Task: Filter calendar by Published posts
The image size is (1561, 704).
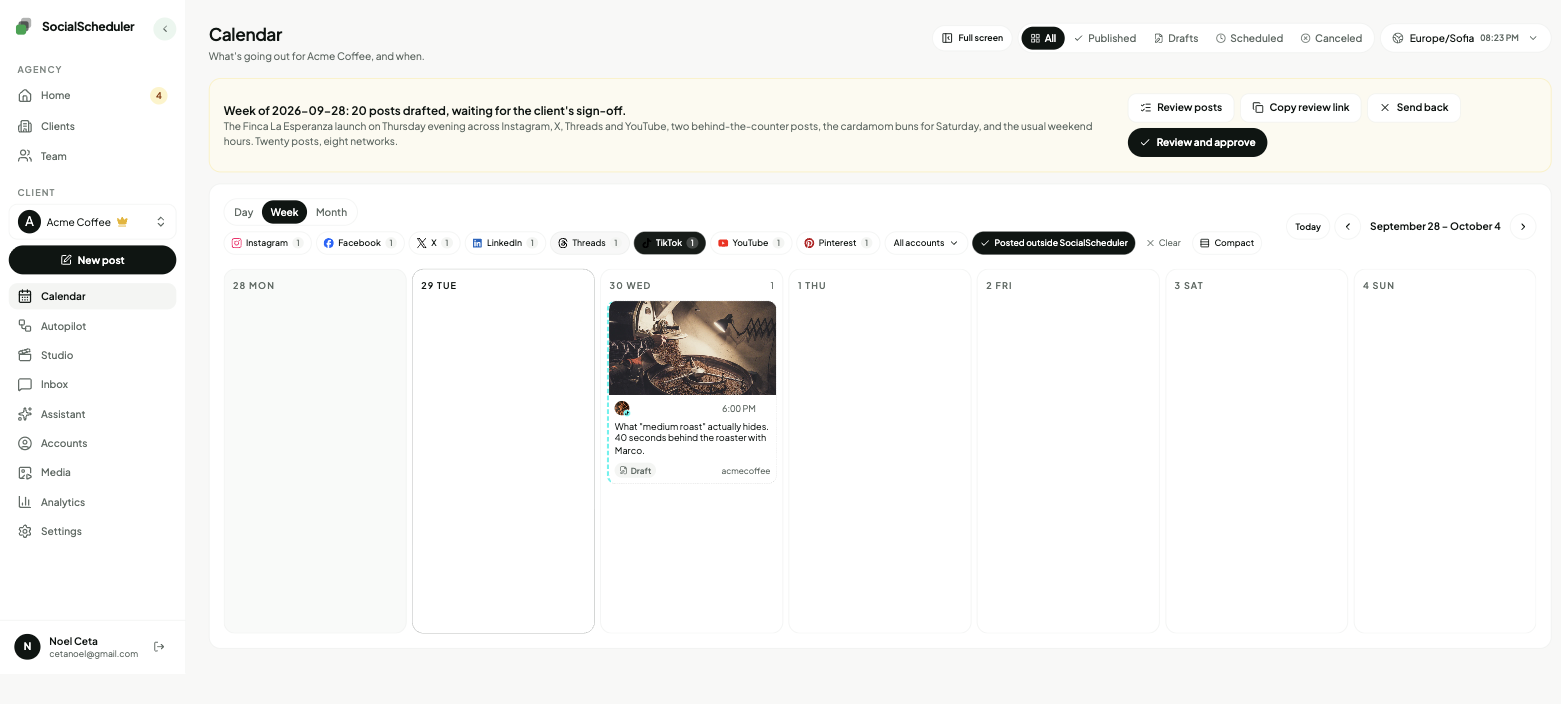Action: [1105, 38]
